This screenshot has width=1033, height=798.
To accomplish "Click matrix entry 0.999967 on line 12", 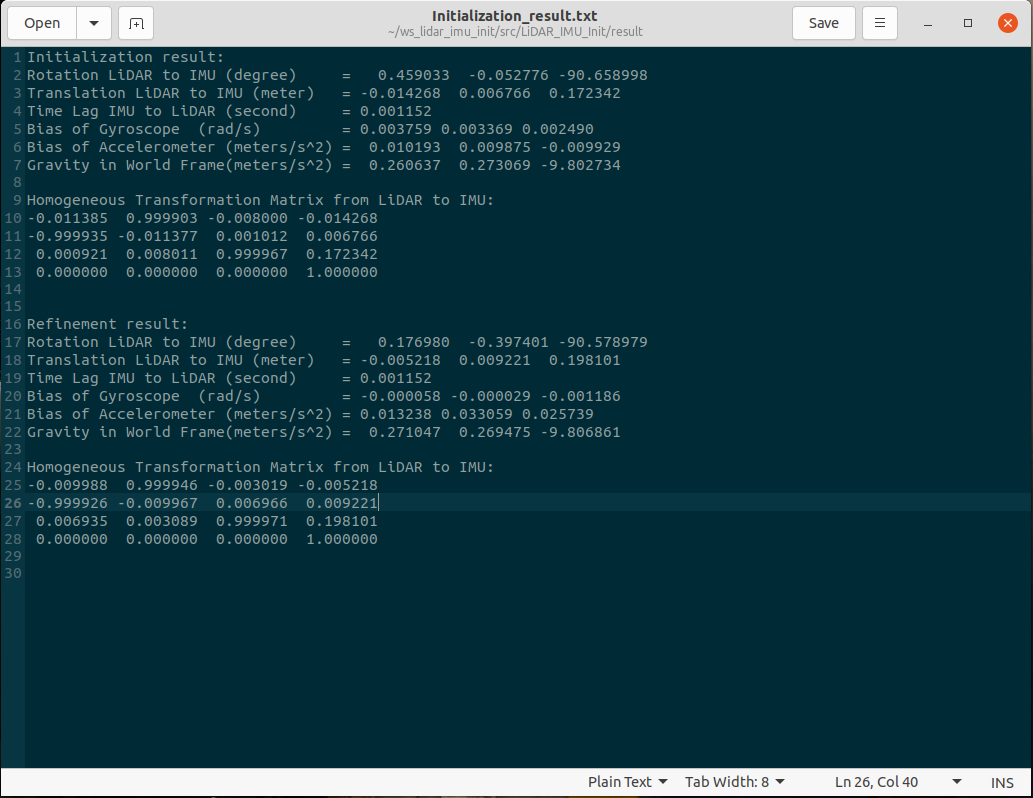I will tap(252, 254).
